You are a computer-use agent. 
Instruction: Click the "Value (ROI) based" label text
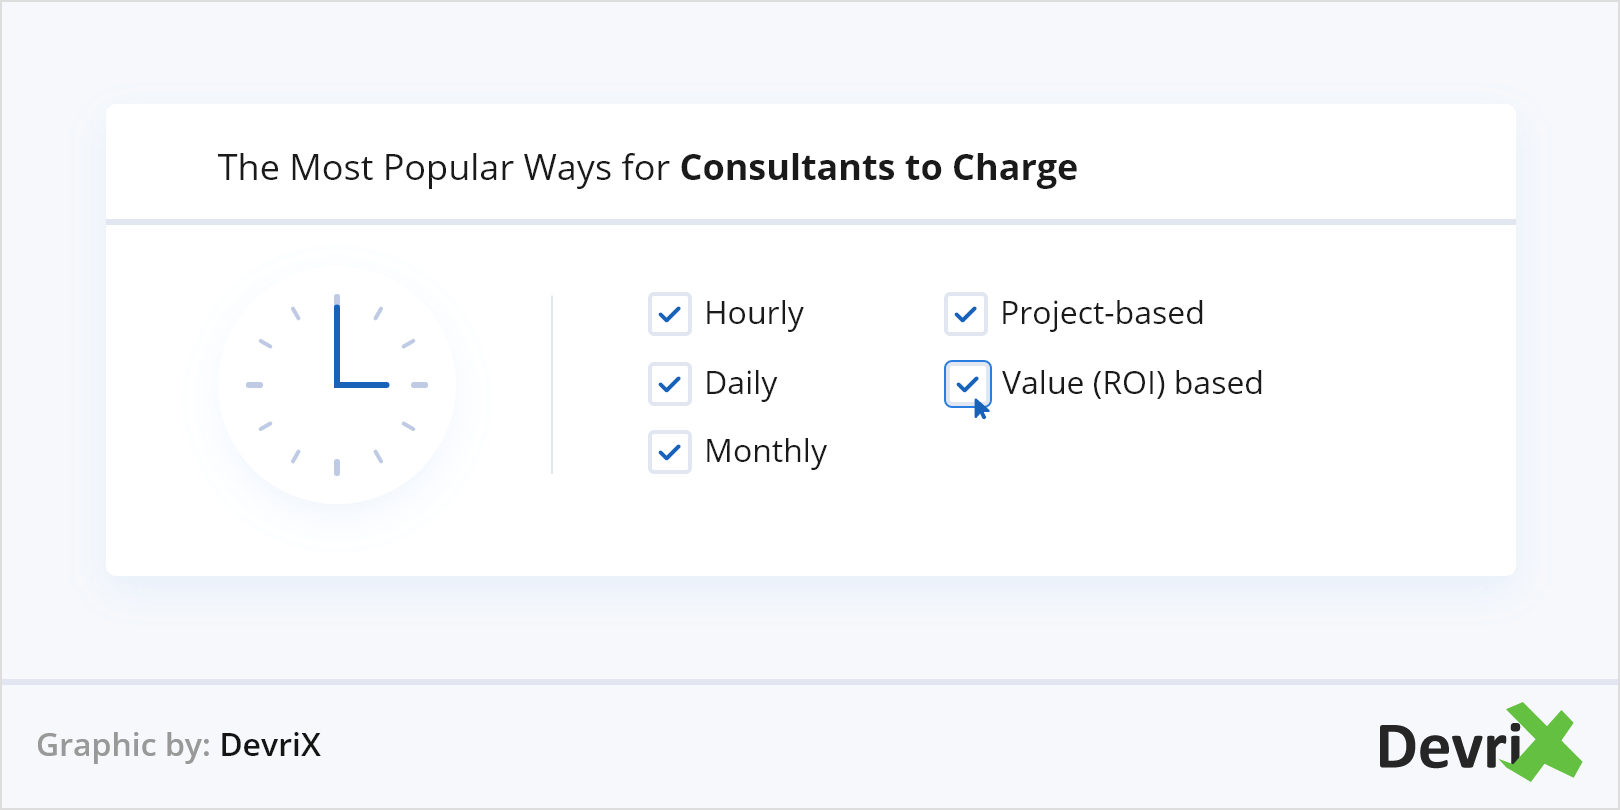1132,383
